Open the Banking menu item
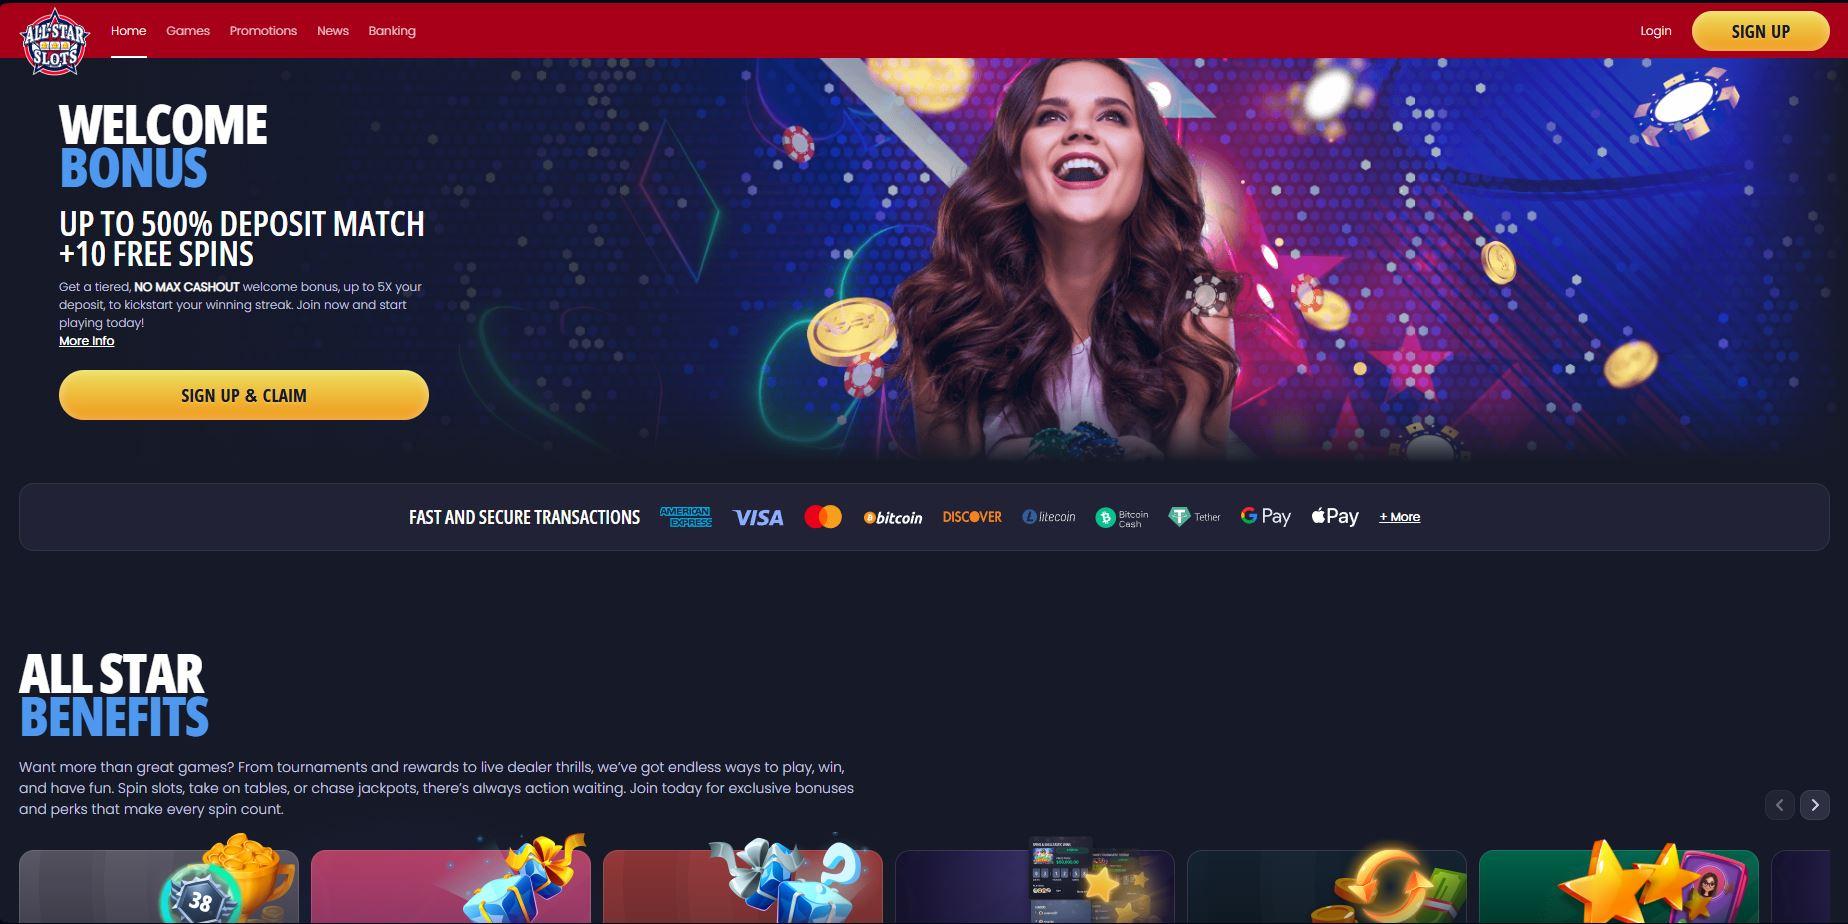This screenshot has height=924, width=1848. pos(392,31)
